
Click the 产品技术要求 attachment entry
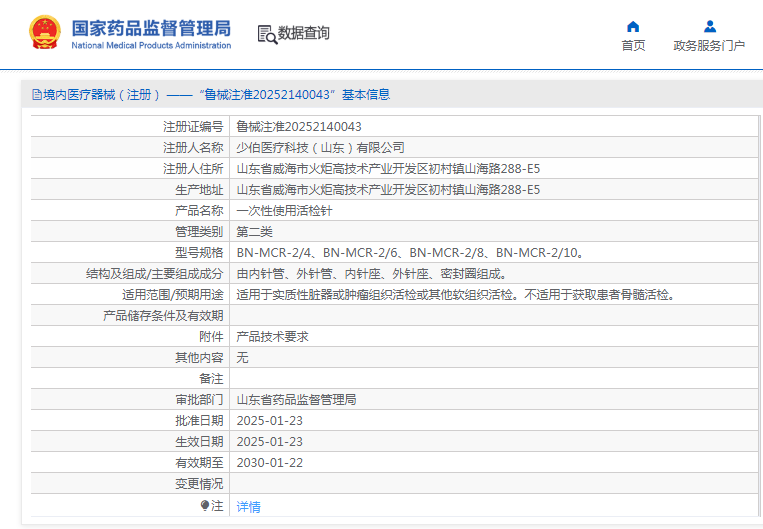272,337
